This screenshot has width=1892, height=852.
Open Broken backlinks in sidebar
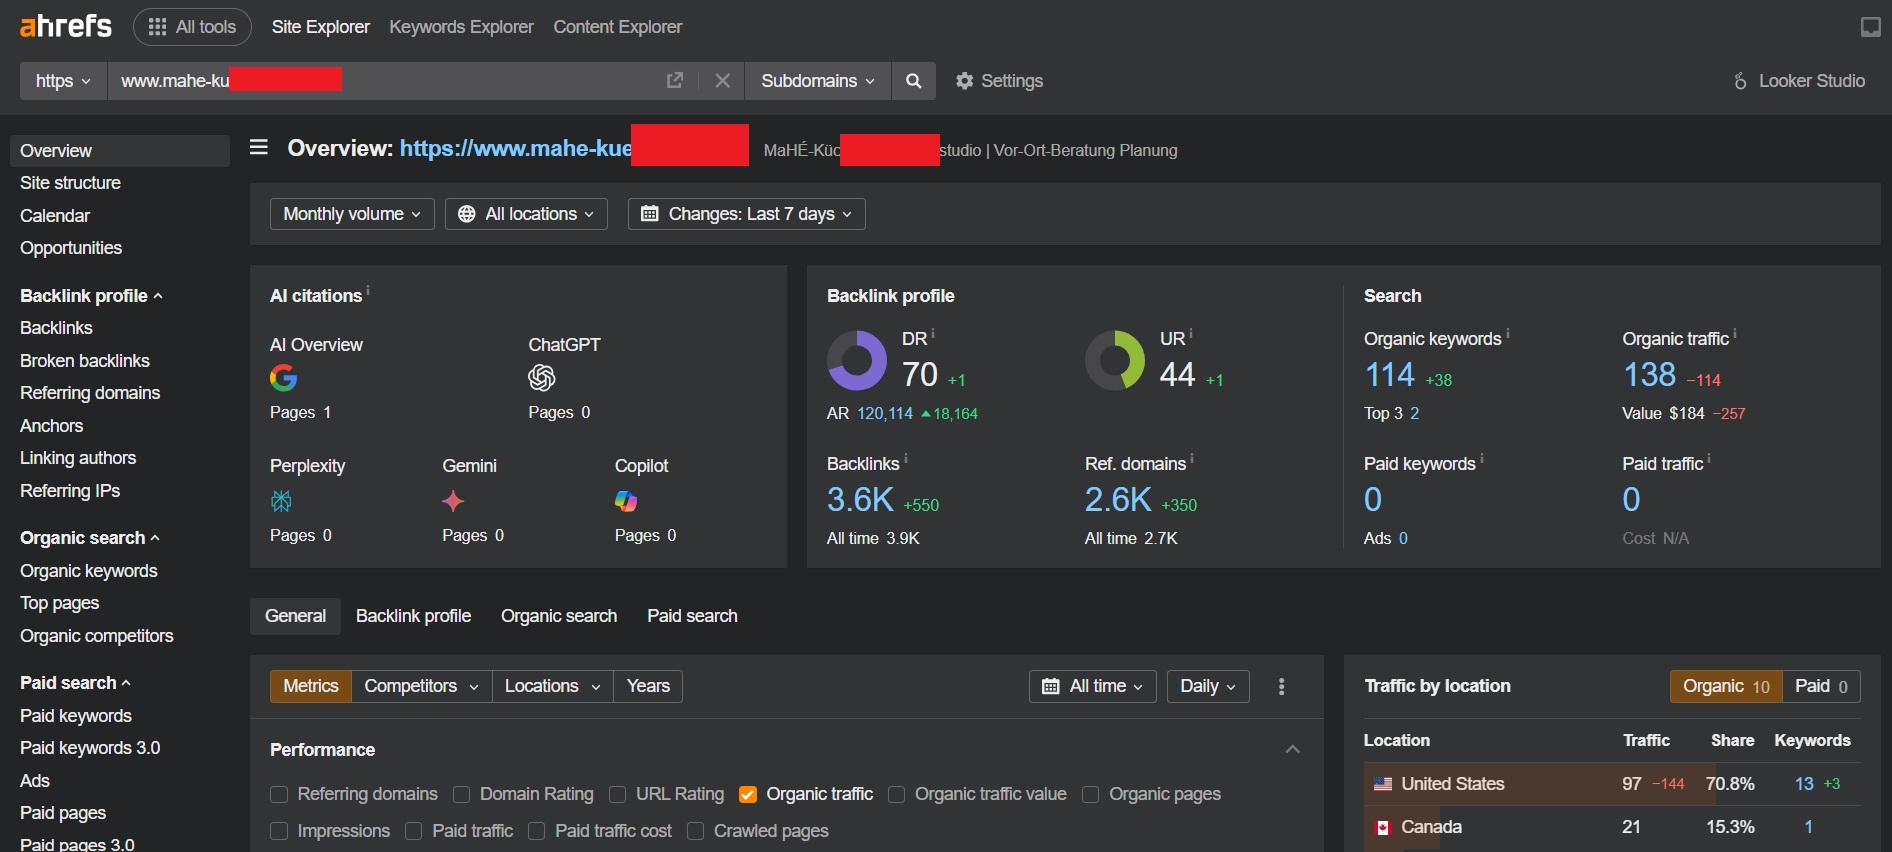(85, 361)
